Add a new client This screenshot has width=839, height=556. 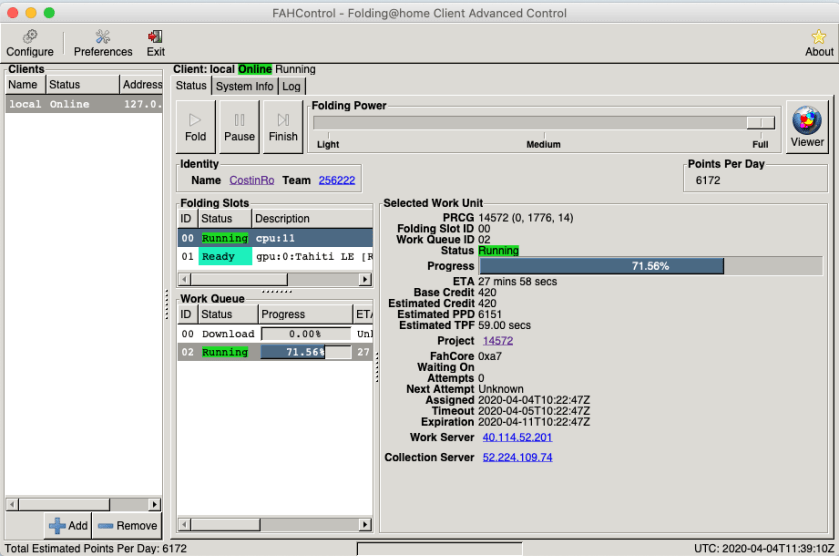click(68, 525)
